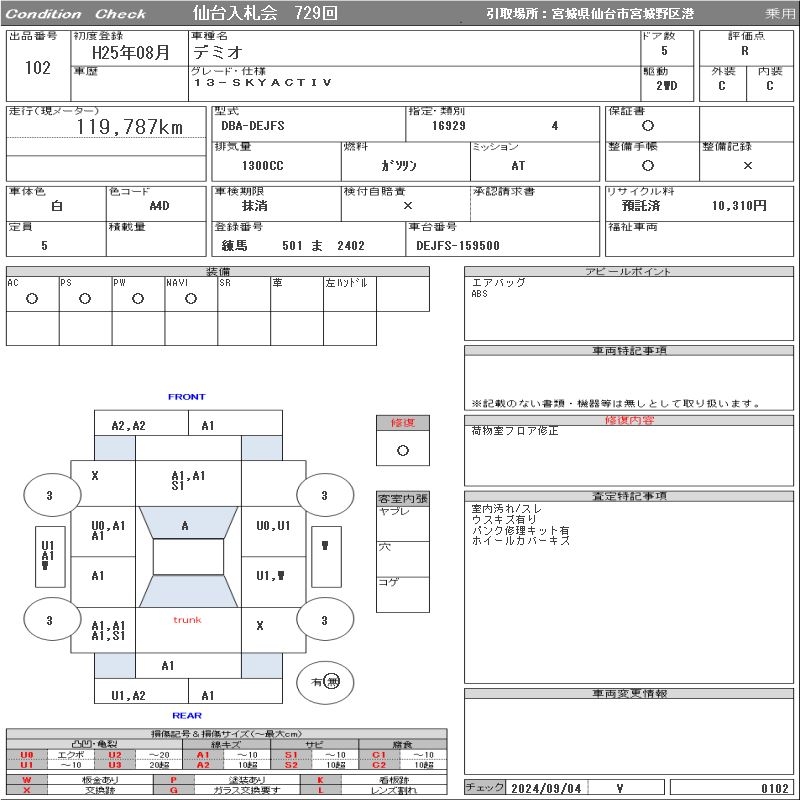
Task: Click the red U0 damage legend cell
Action: (27, 755)
